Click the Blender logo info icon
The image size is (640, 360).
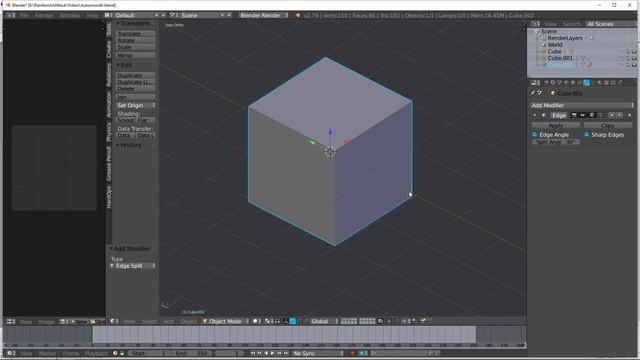pos(298,15)
